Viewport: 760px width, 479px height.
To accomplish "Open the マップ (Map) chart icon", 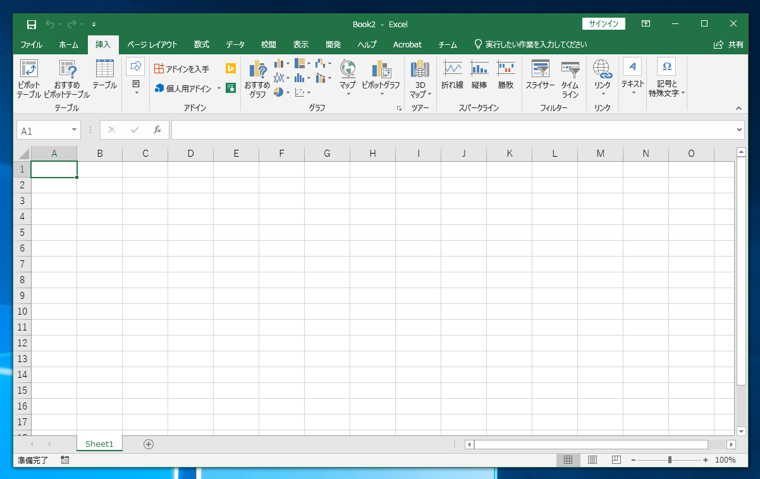I will (347, 76).
